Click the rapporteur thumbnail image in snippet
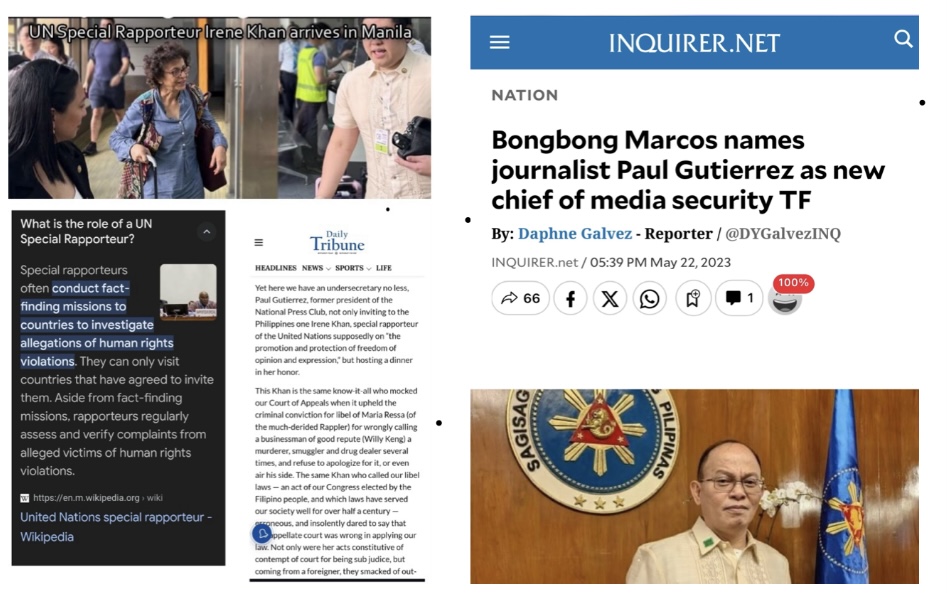 tap(188, 291)
